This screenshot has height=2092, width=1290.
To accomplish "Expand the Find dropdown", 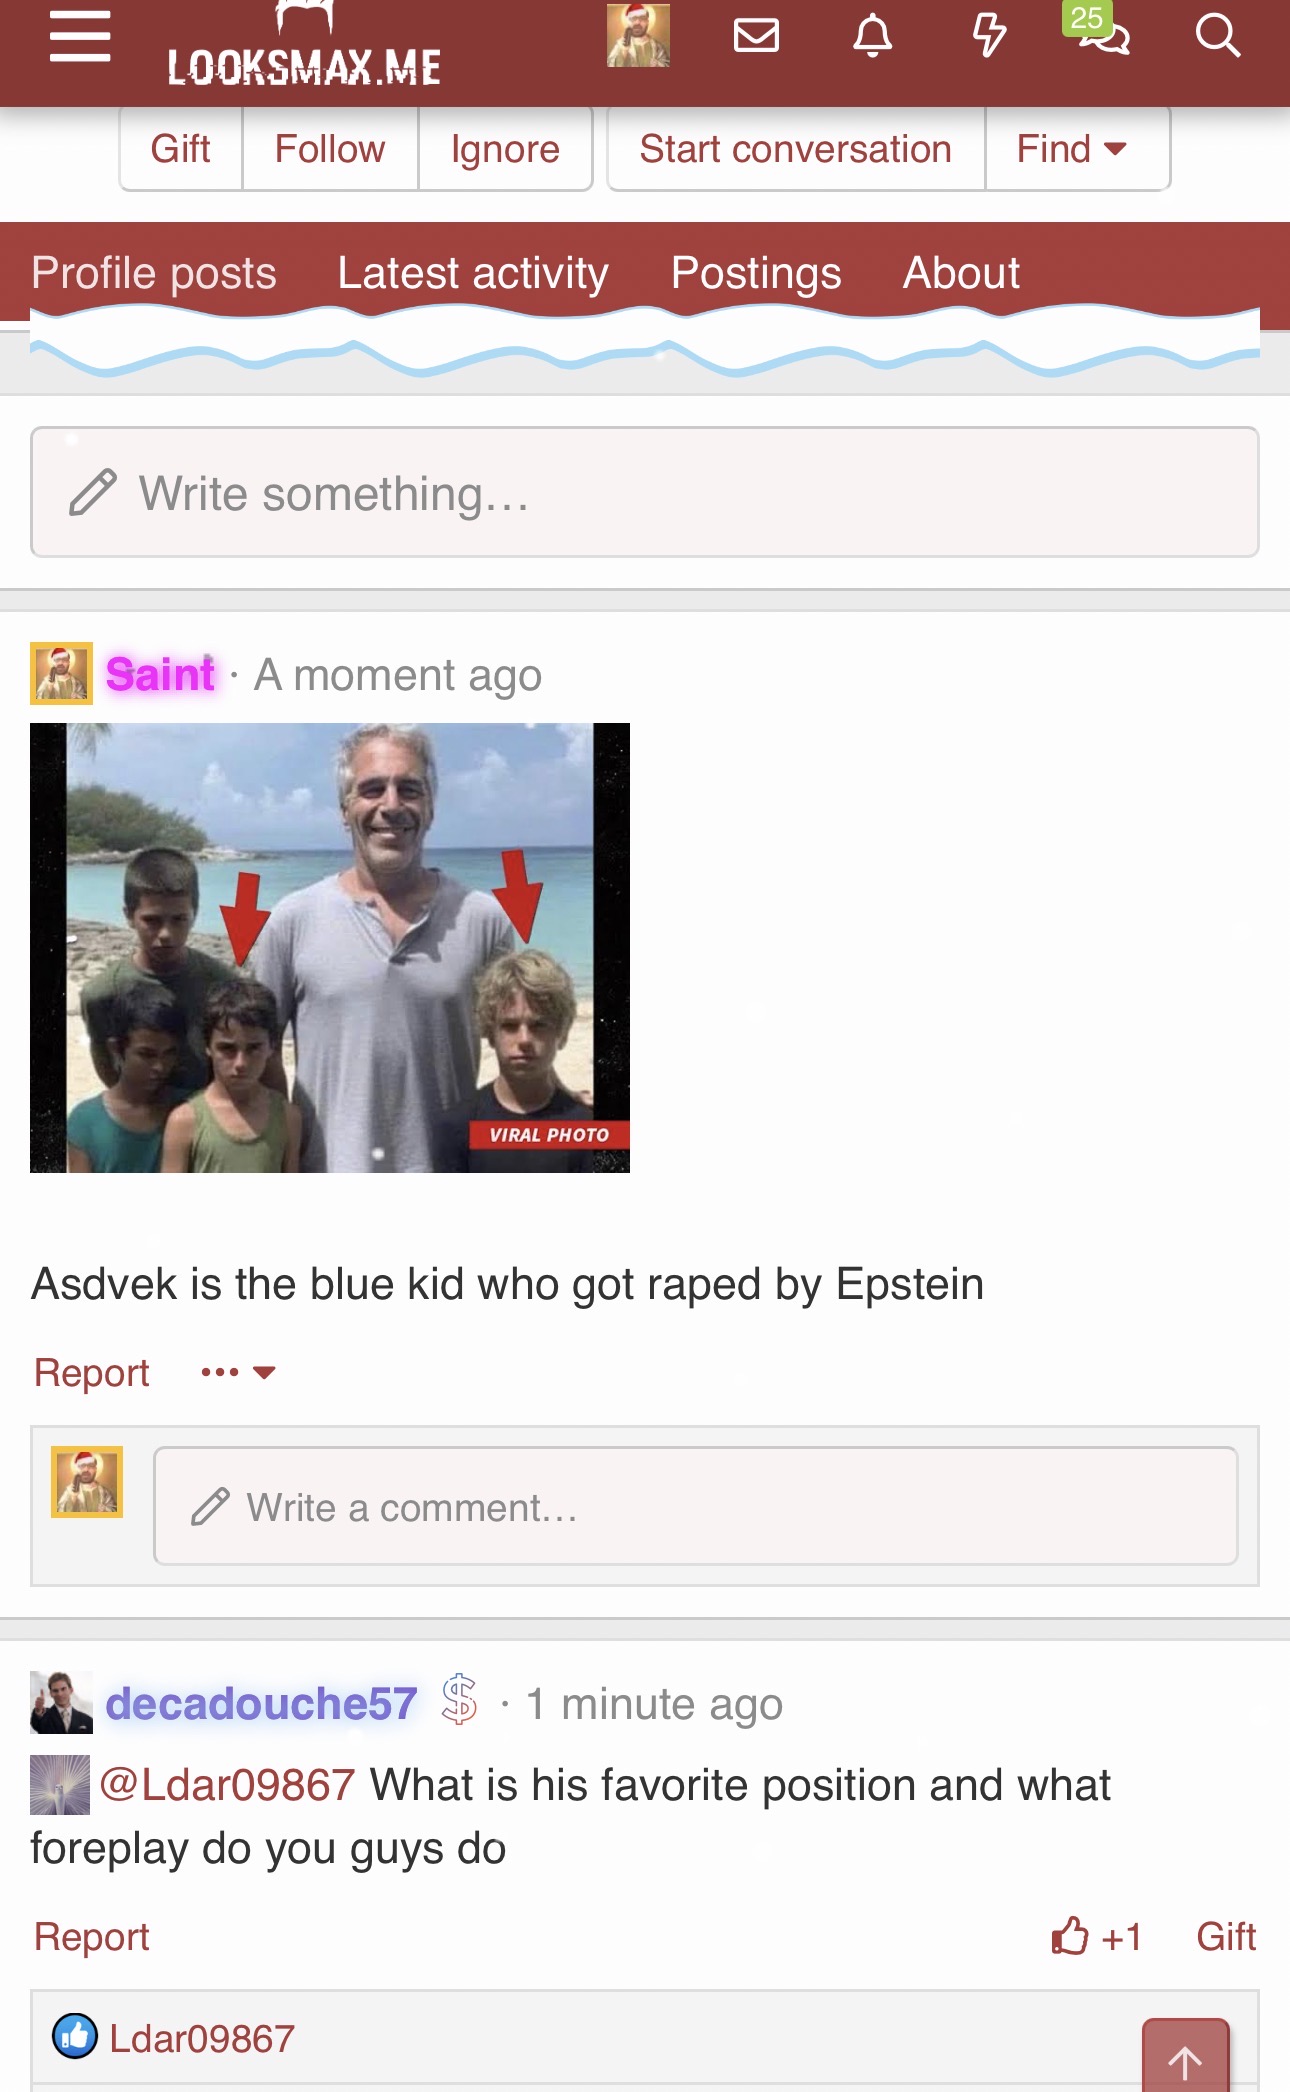I will point(1077,149).
